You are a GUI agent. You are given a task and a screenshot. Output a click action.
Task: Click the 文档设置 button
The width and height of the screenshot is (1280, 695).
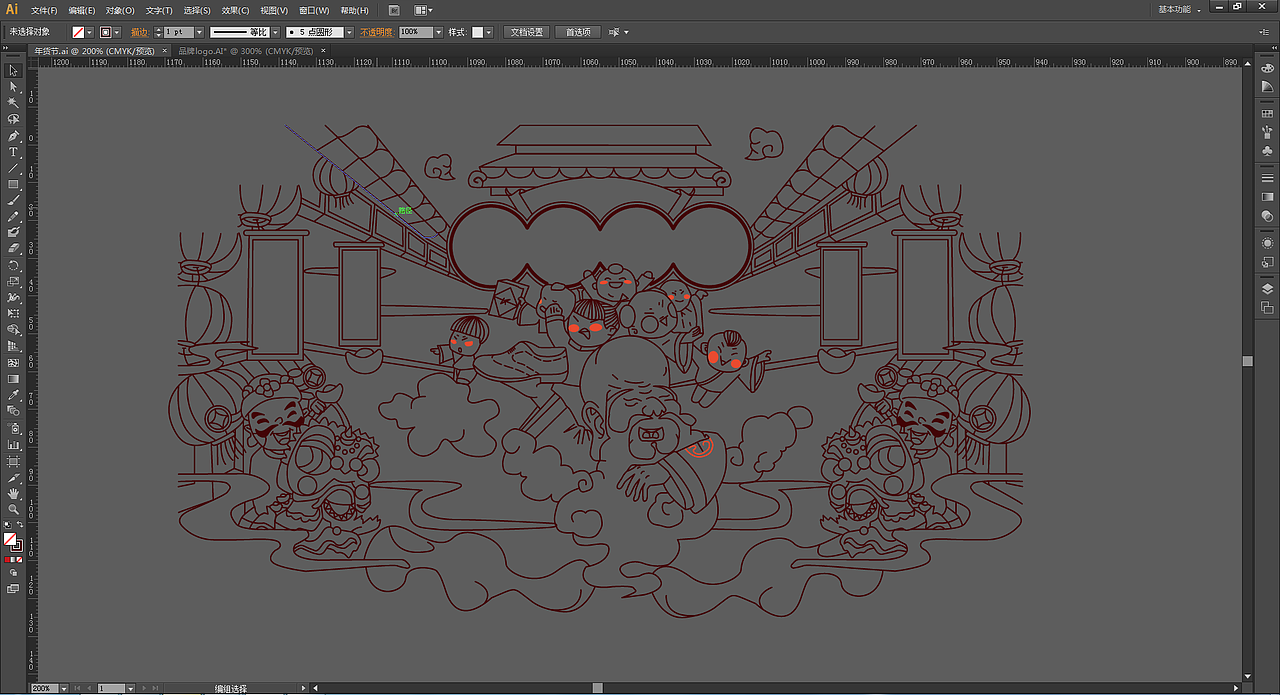[527, 32]
